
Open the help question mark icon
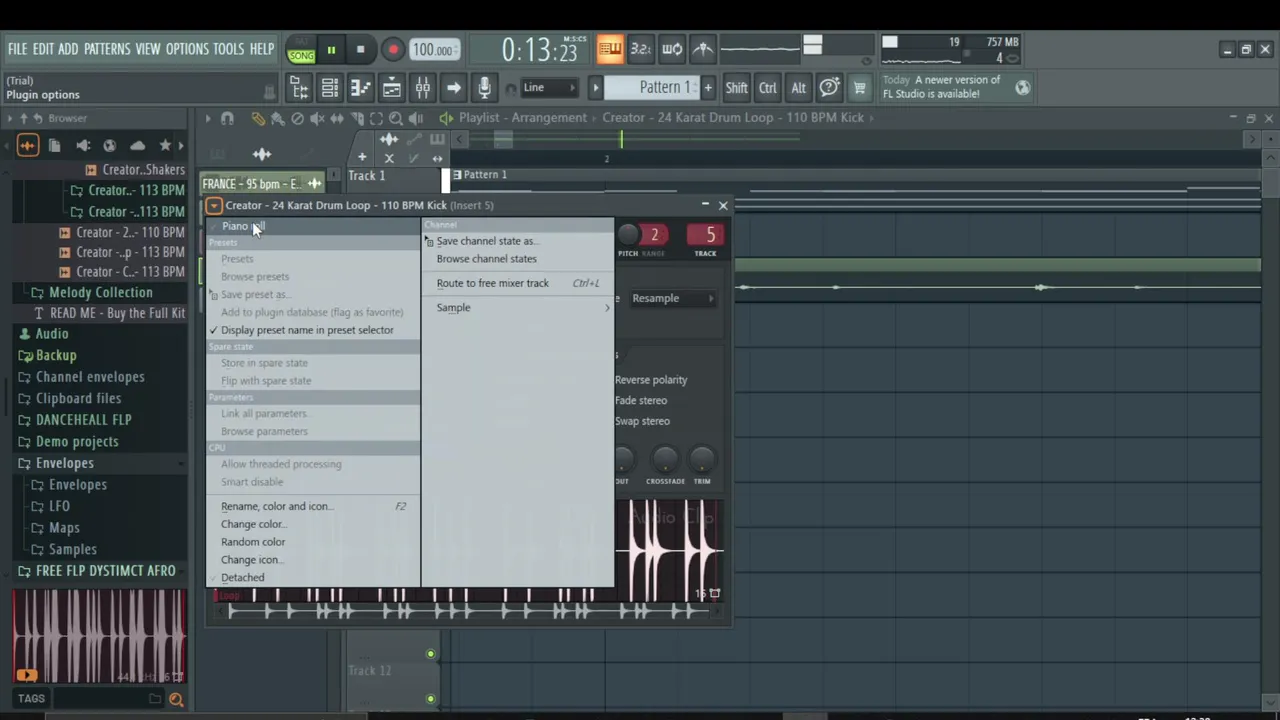829,88
